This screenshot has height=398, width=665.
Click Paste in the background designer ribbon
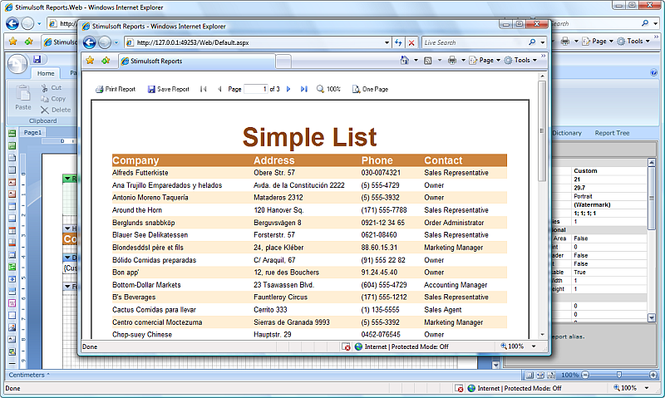click(23, 98)
